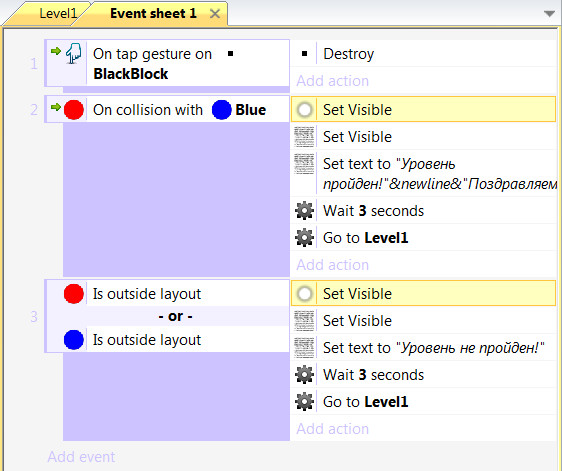The height and width of the screenshot is (471, 562).
Task: Click the blue circle icon next to Blue
Action: pyautogui.click(x=222, y=110)
